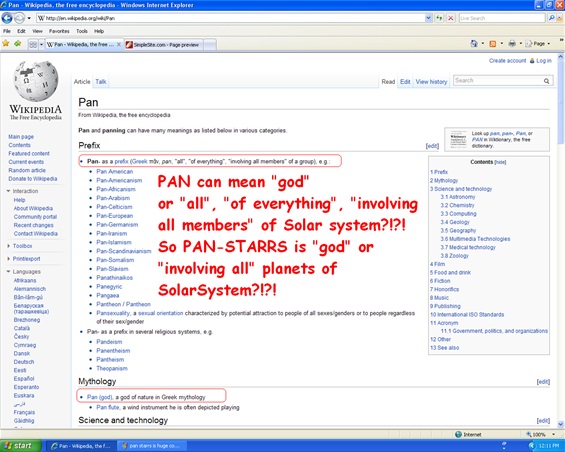Open the View menu
Image resolution: width=565 pixels, height=452 pixels.
[x=37, y=31]
